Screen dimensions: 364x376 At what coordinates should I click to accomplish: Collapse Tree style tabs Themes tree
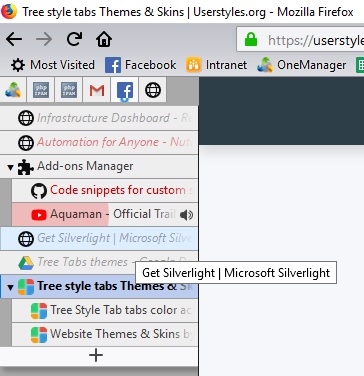tap(10, 287)
